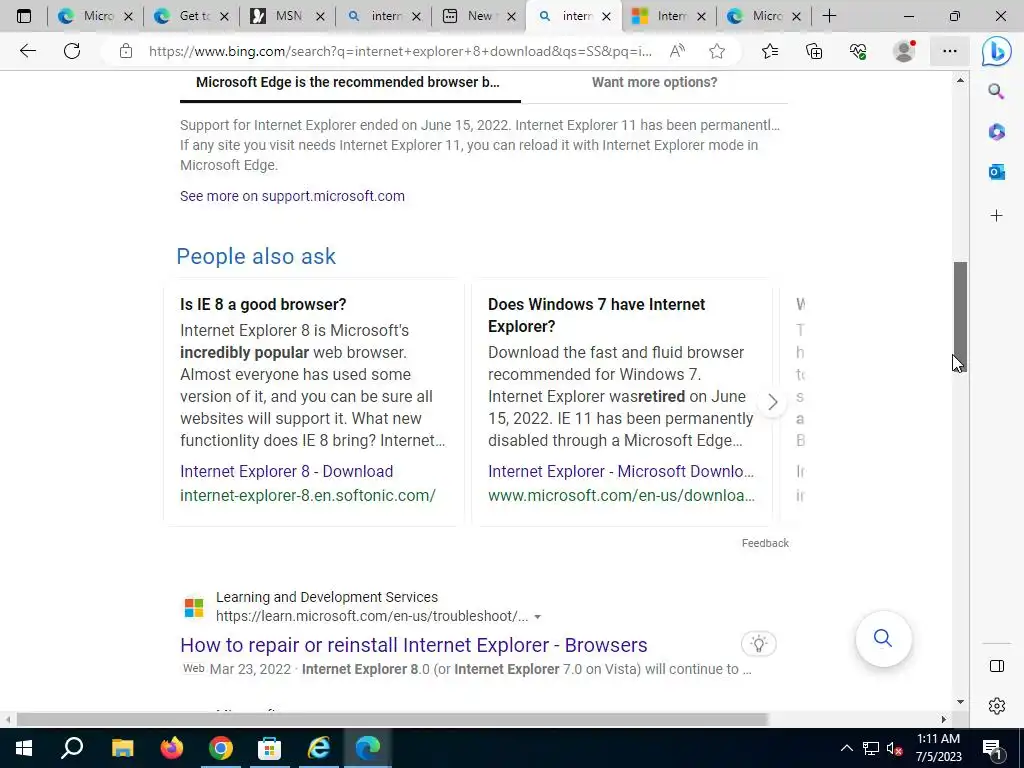Open the sidebar Search icon
1024x768 pixels.
996,91
